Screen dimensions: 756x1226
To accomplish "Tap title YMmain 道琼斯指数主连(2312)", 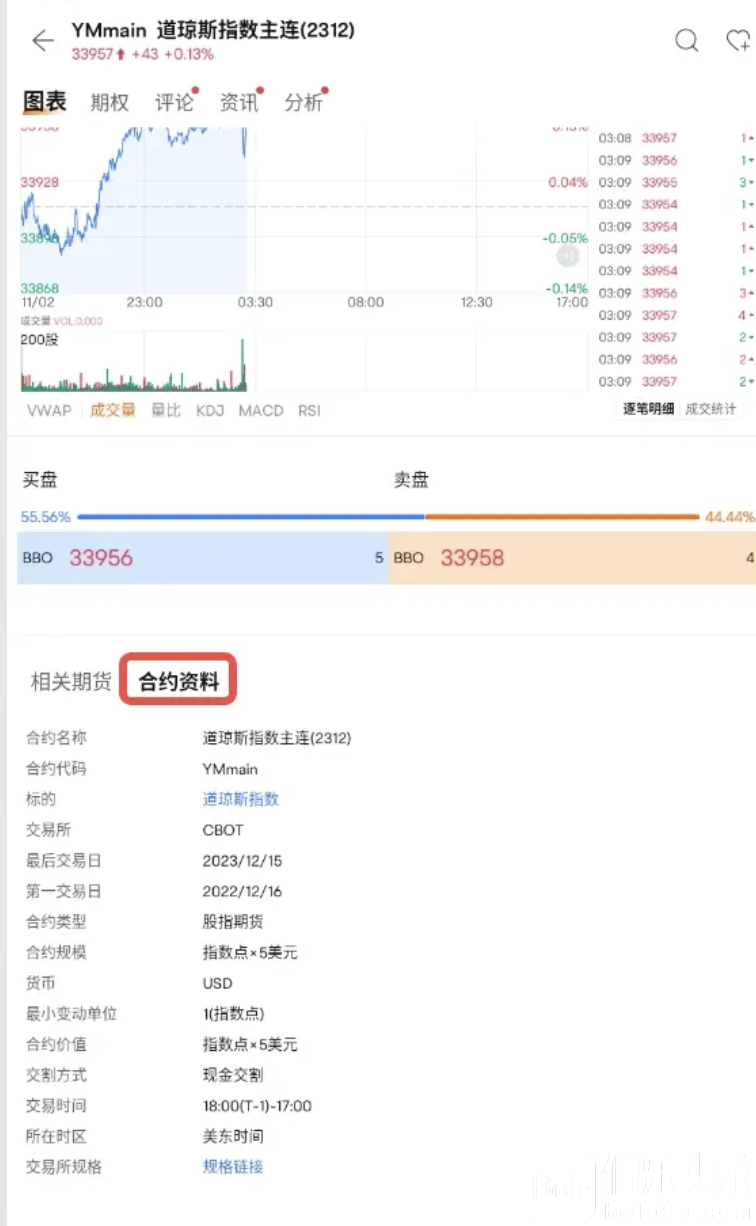I will (213, 31).
